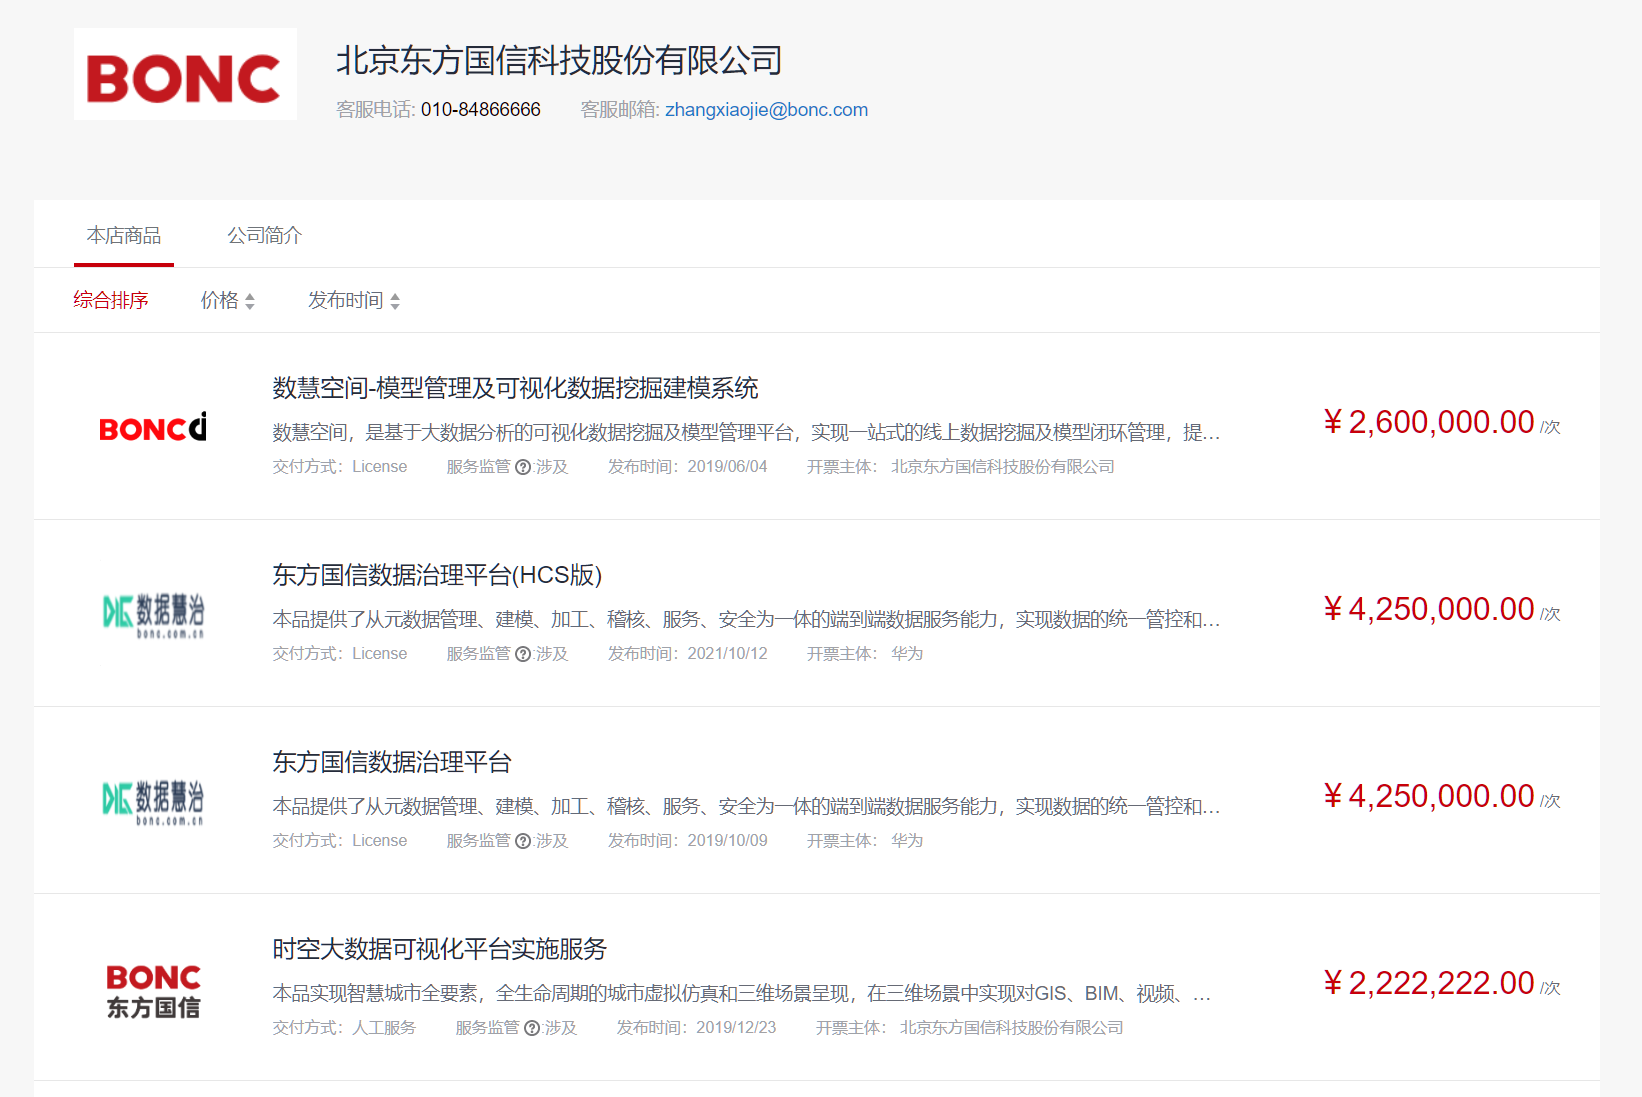Click the 数慧空间 product description text
The height and width of the screenshot is (1097, 1642).
coord(746,432)
